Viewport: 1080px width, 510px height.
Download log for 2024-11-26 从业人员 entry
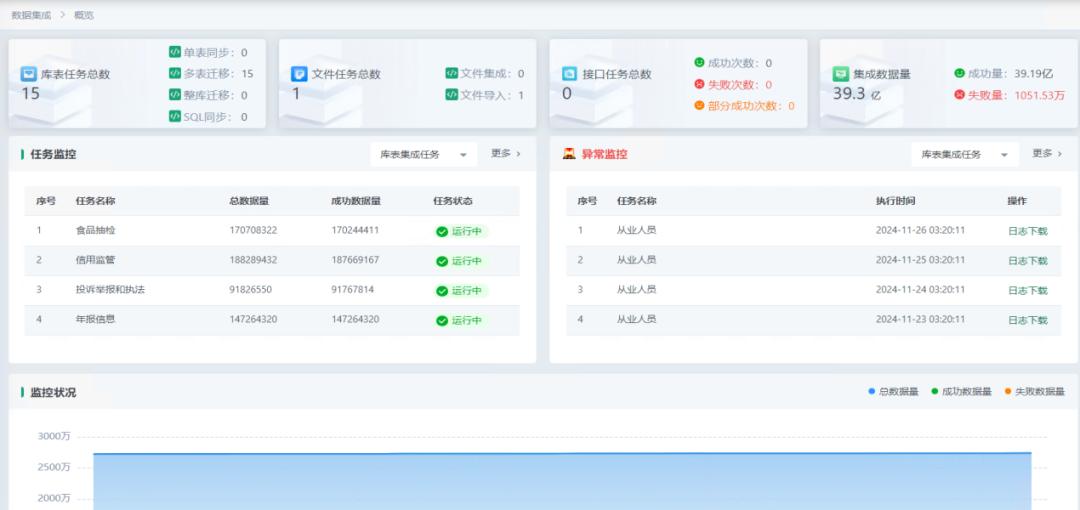pos(1028,231)
